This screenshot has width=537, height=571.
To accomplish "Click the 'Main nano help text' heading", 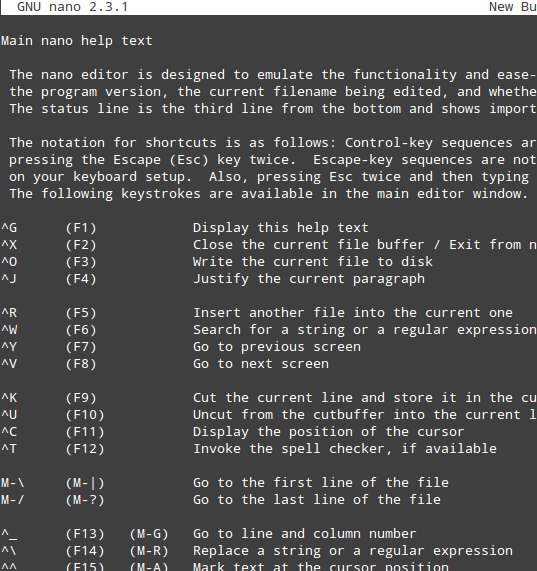I will (77, 41).
